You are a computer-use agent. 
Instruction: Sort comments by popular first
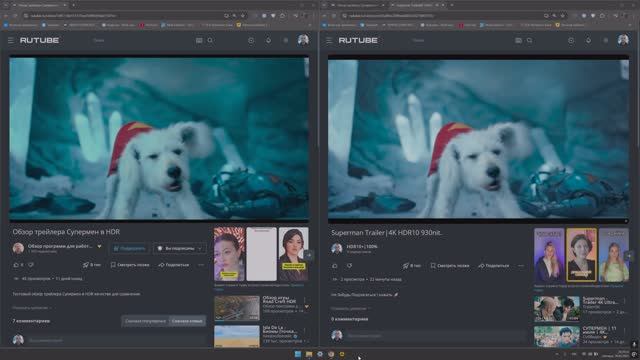(145, 321)
